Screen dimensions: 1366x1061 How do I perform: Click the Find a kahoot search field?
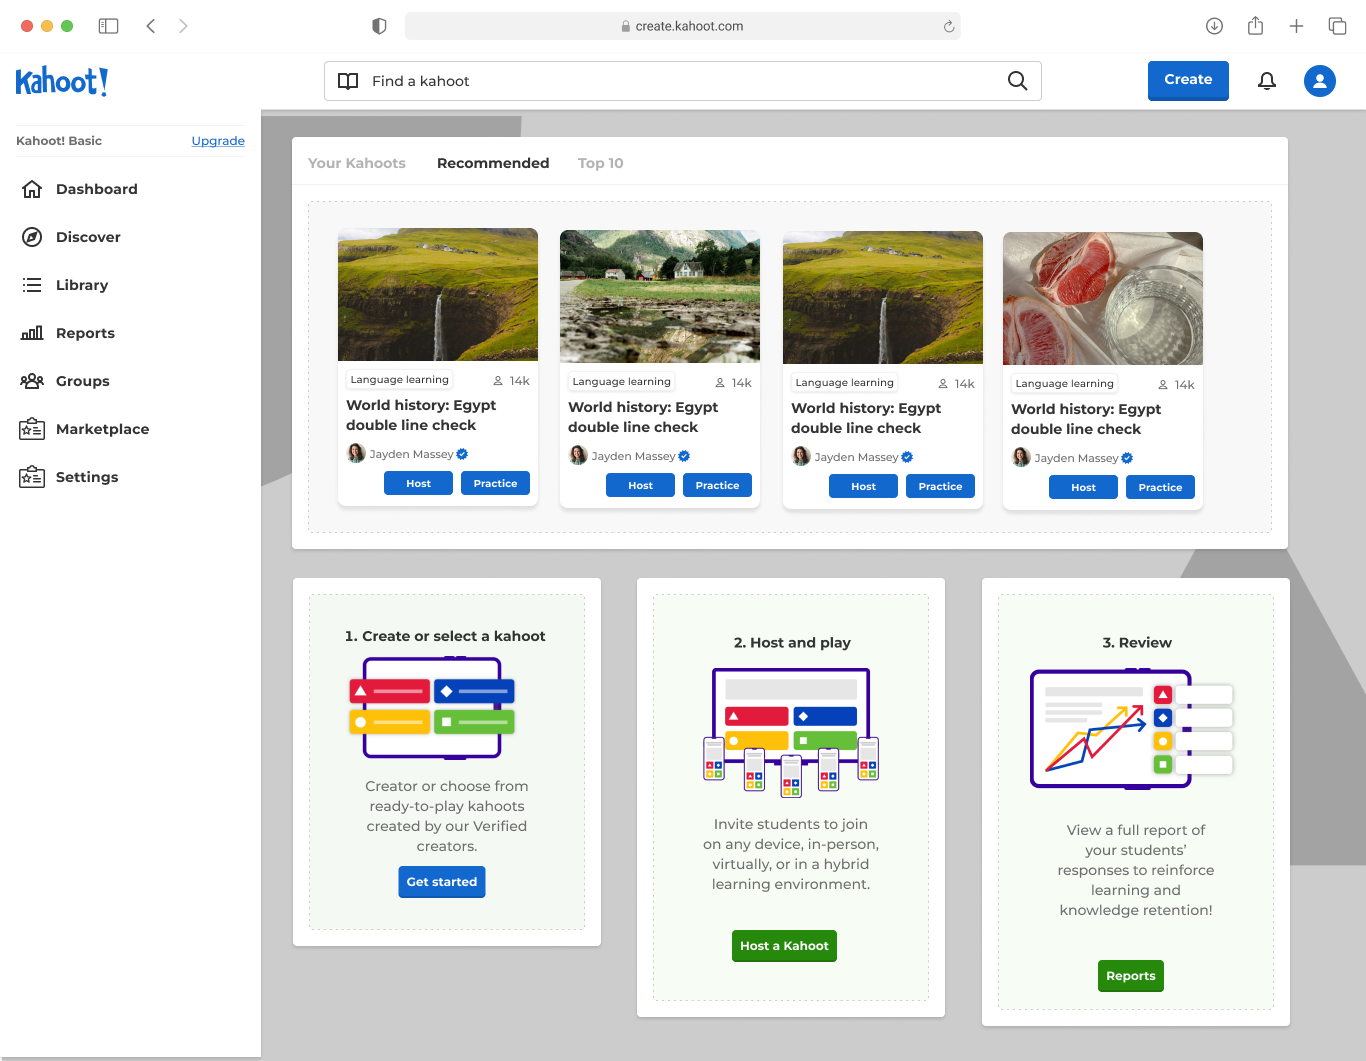pos(683,81)
